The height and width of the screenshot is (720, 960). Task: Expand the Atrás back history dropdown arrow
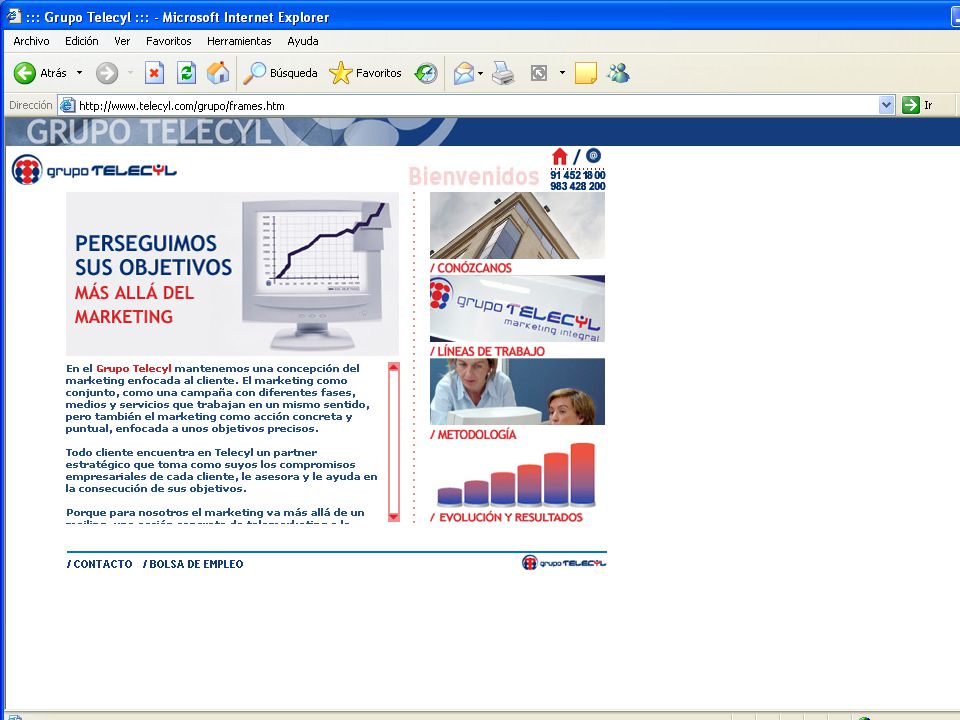pyautogui.click(x=79, y=73)
